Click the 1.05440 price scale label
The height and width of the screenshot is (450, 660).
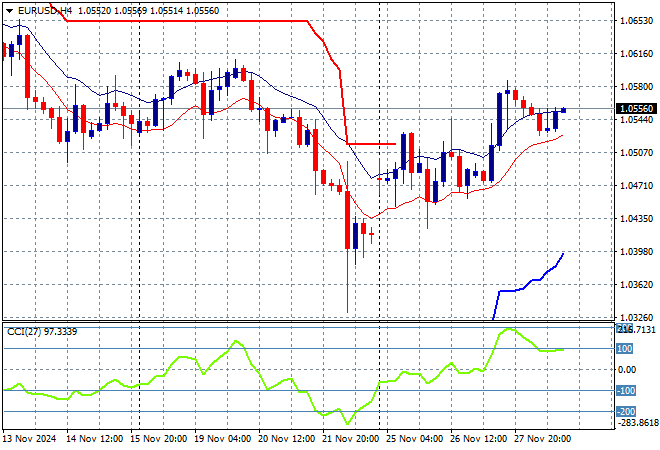[x=636, y=120]
